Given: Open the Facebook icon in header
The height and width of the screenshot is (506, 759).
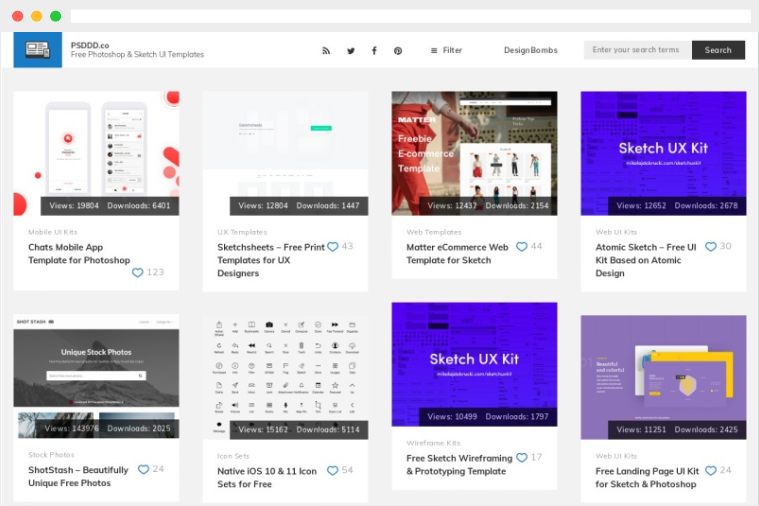Looking at the screenshot, I should [374, 50].
